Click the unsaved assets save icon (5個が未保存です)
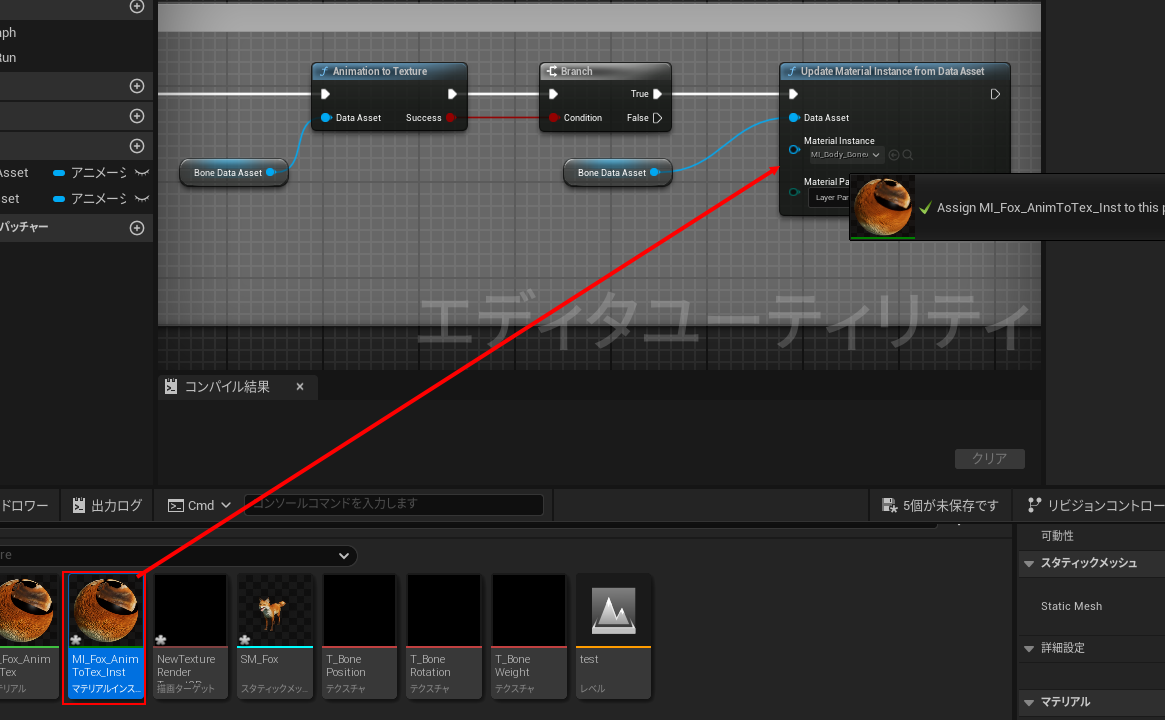The image size is (1165, 720). (889, 506)
